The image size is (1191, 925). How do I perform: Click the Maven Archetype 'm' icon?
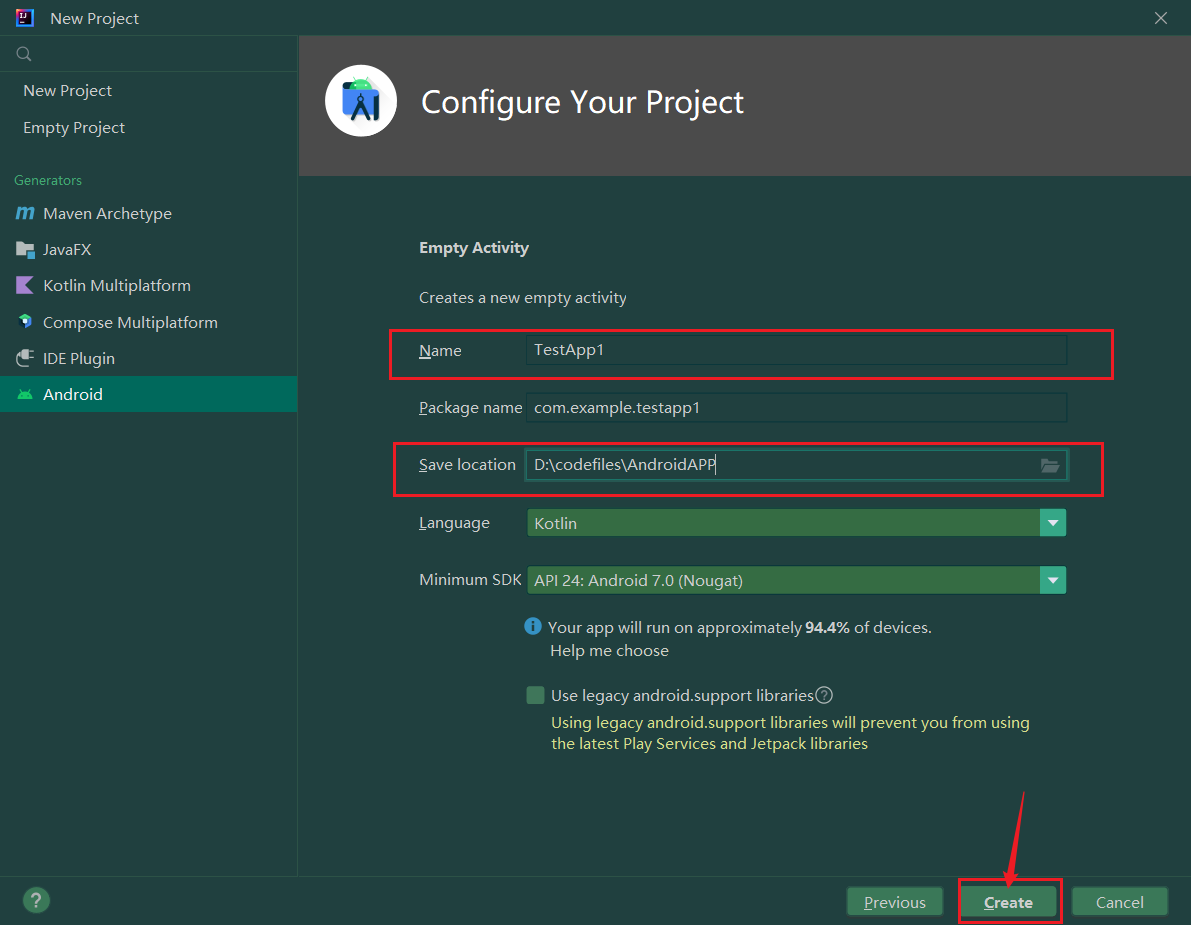(x=25, y=213)
